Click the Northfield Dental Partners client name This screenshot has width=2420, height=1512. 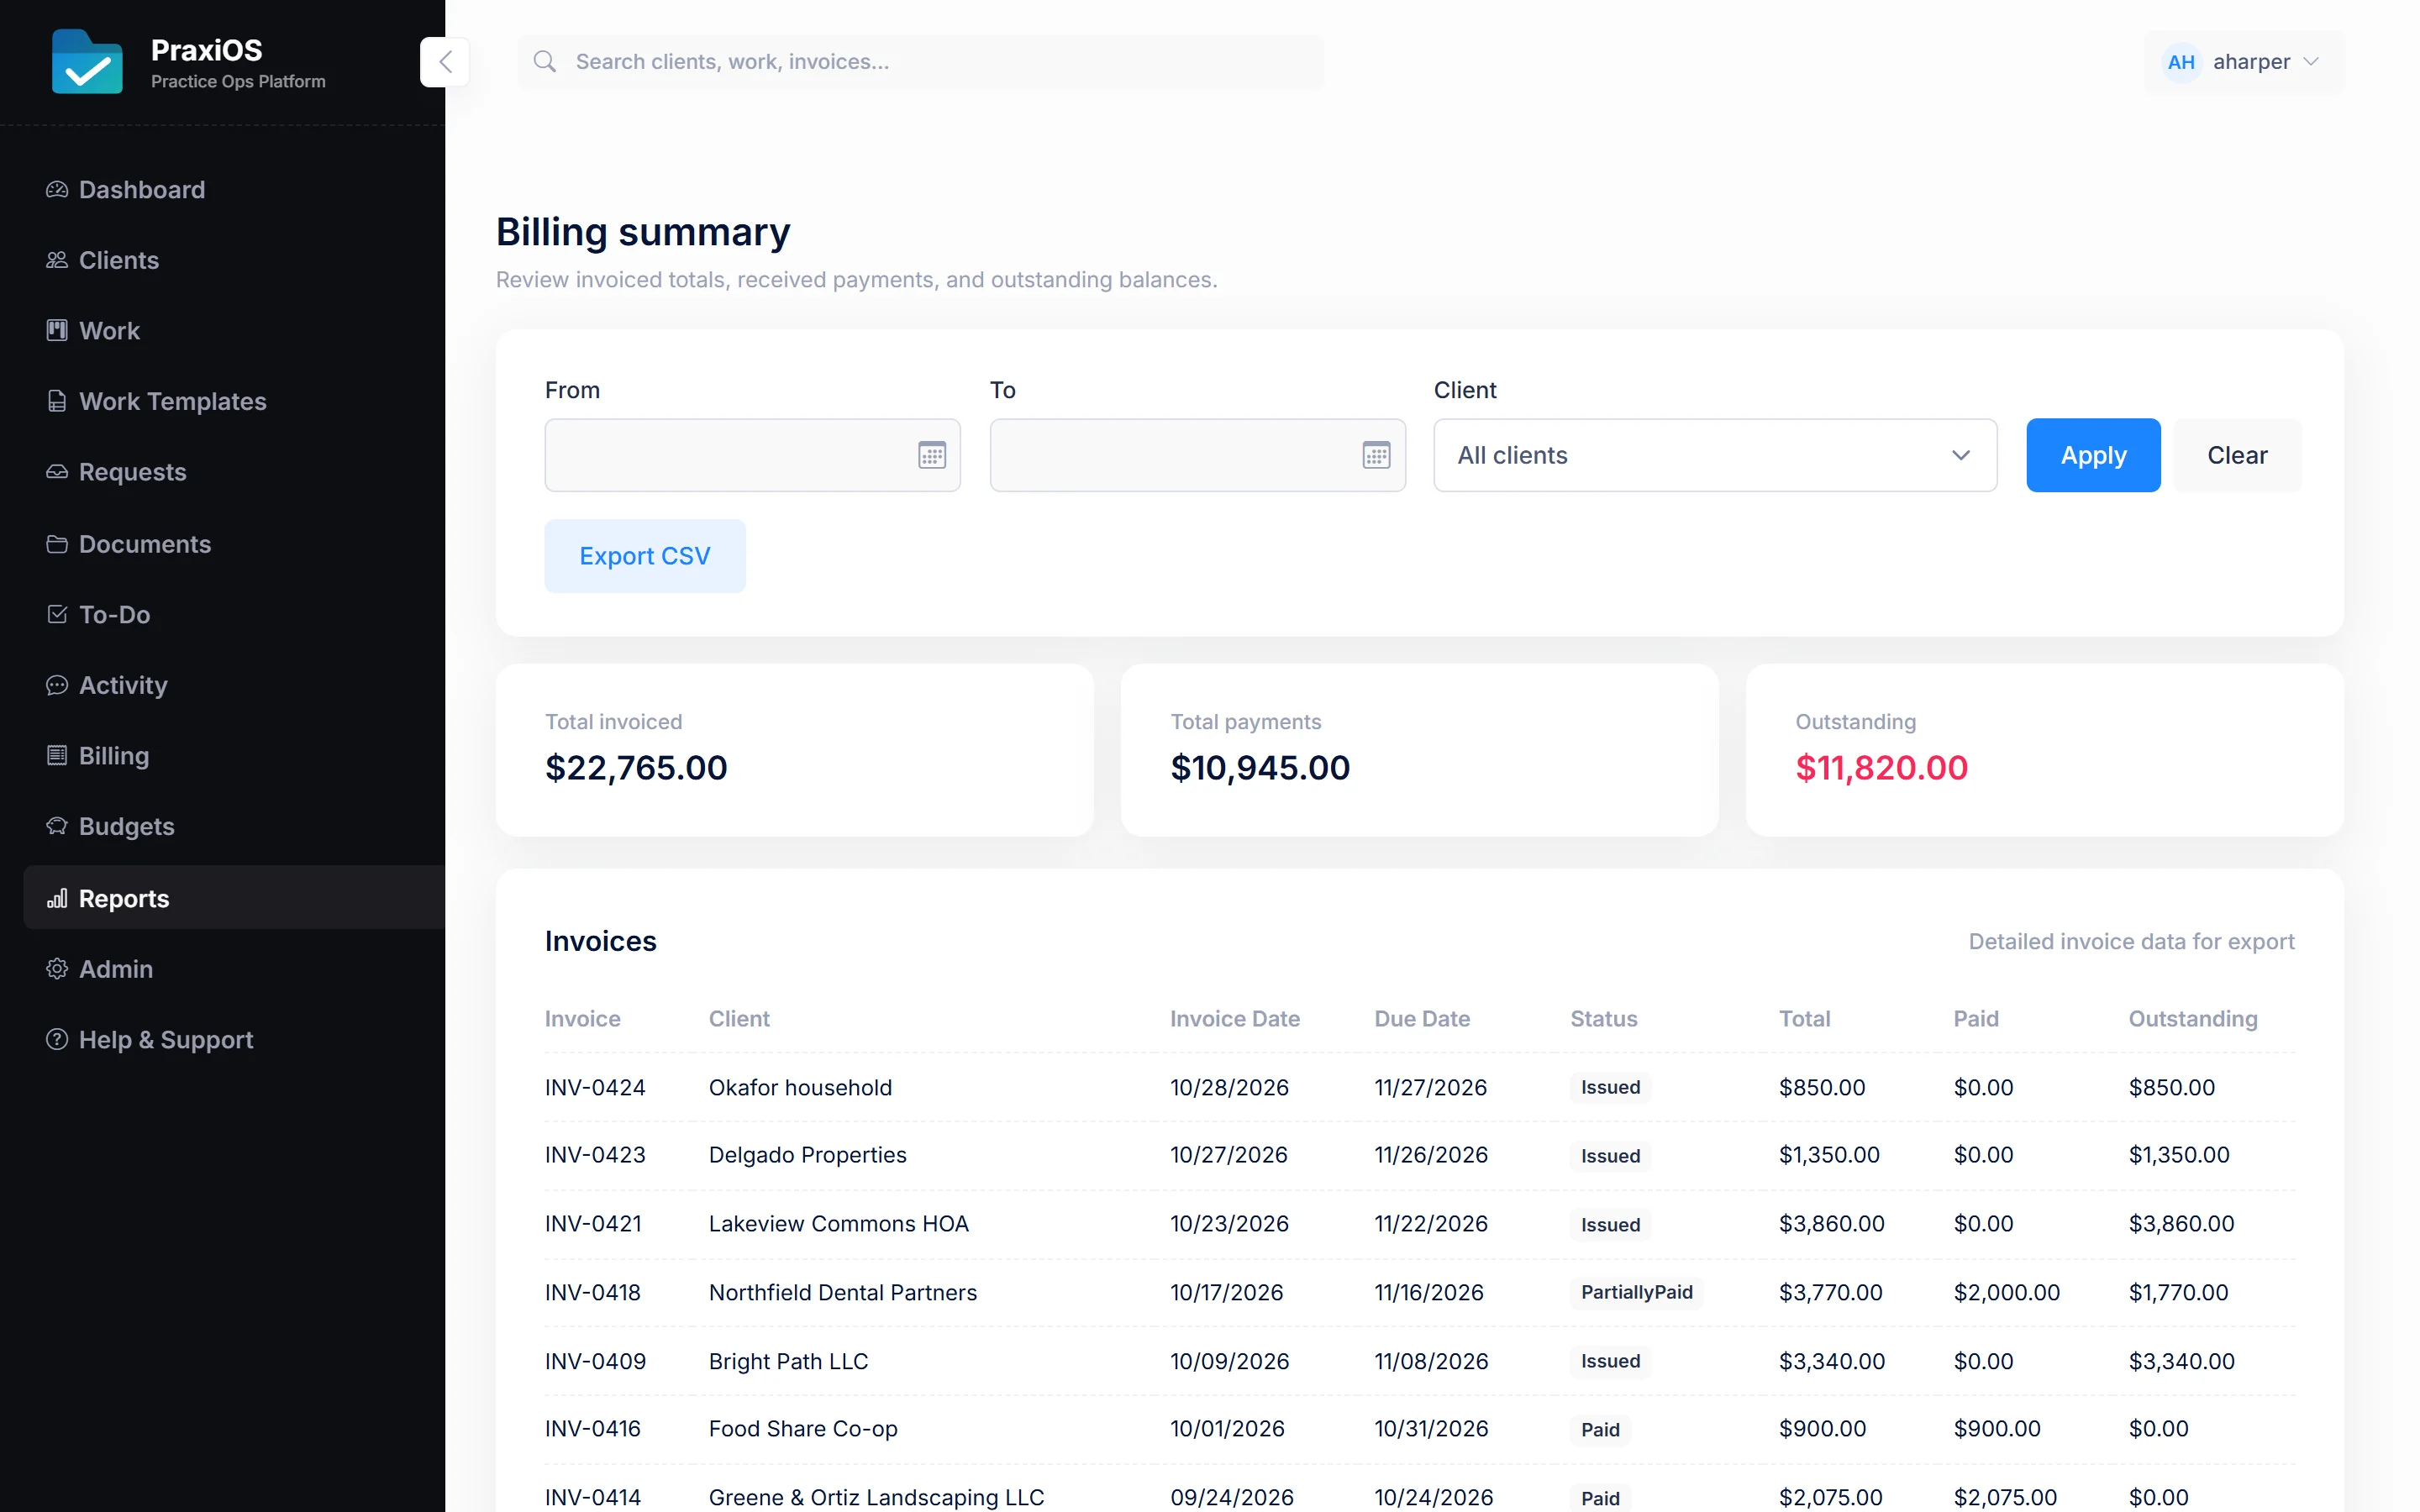click(843, 1292)
